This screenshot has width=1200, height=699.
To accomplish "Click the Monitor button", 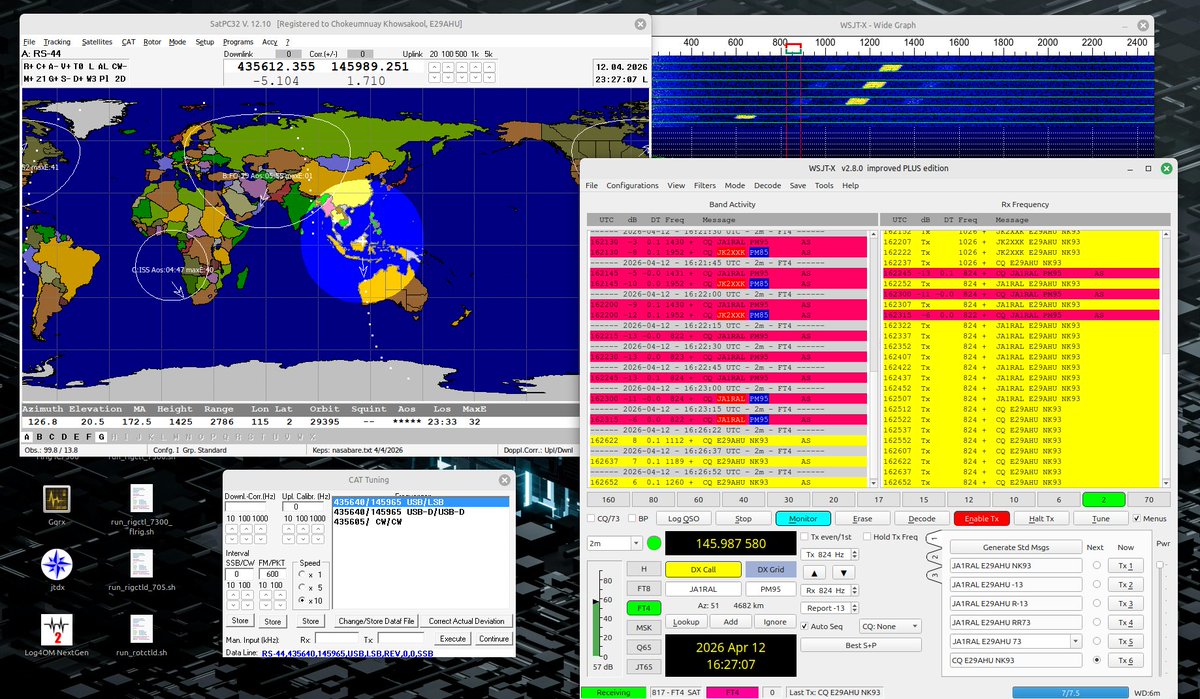I will point(803,519).
